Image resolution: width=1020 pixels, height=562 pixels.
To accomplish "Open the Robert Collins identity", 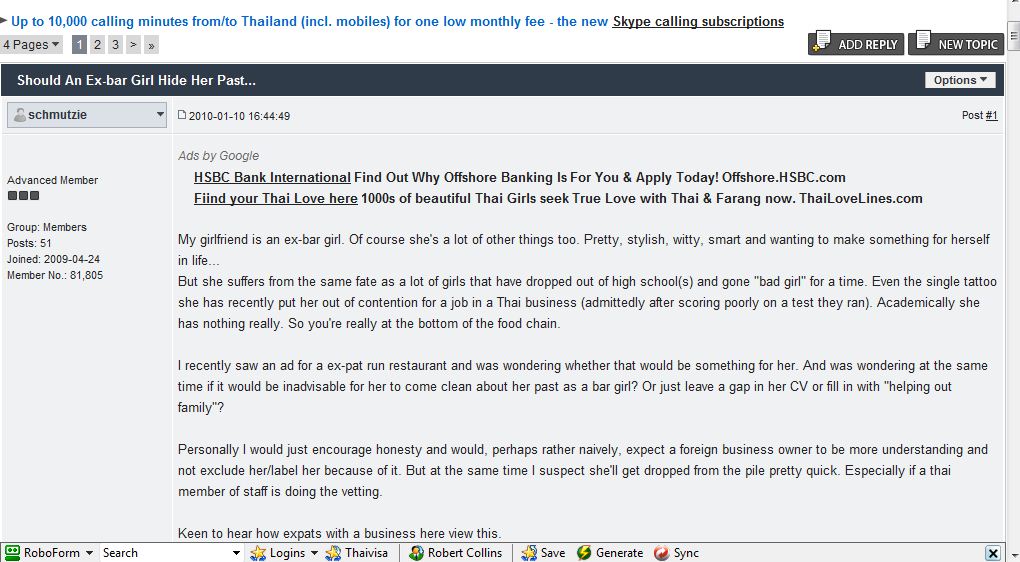I will (456, 553).
